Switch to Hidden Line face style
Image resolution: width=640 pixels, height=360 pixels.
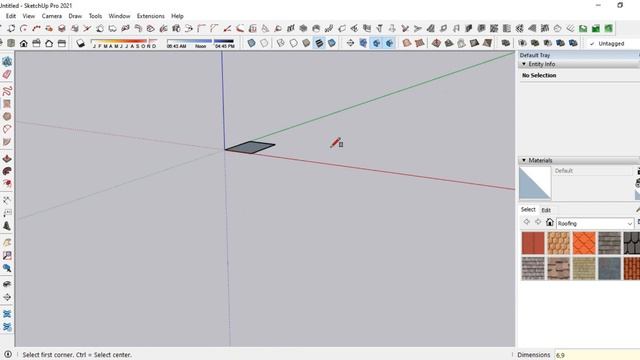tap(293, 43)
